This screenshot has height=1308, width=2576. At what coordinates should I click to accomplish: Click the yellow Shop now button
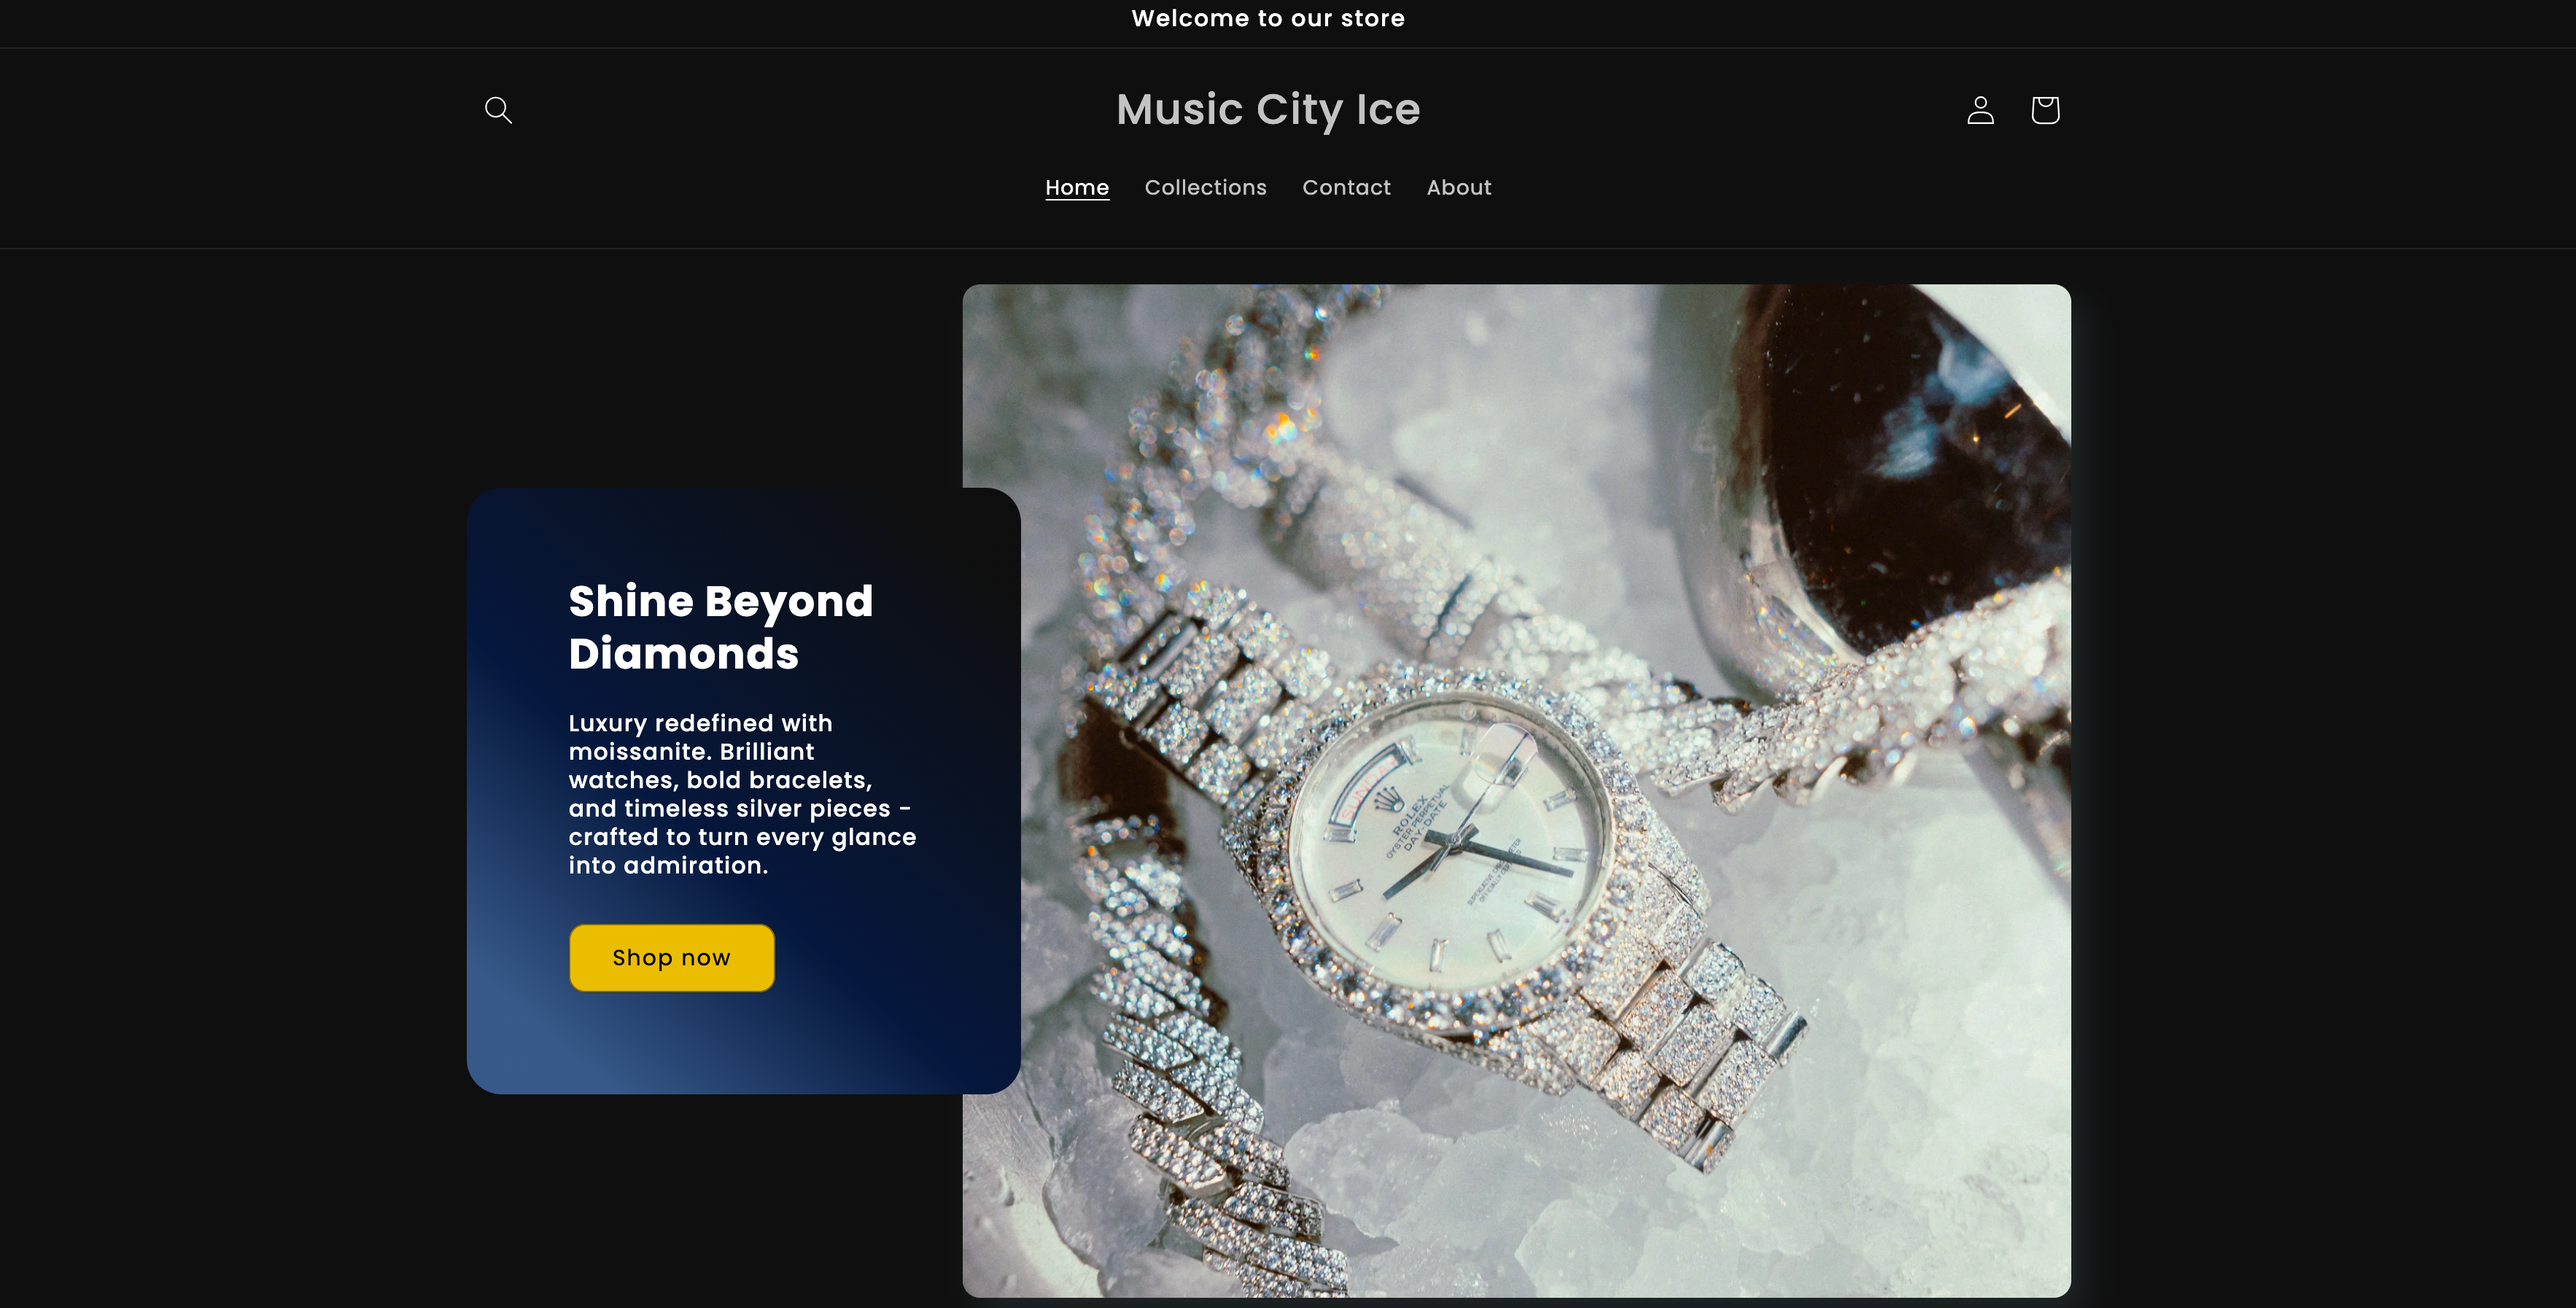672,958
